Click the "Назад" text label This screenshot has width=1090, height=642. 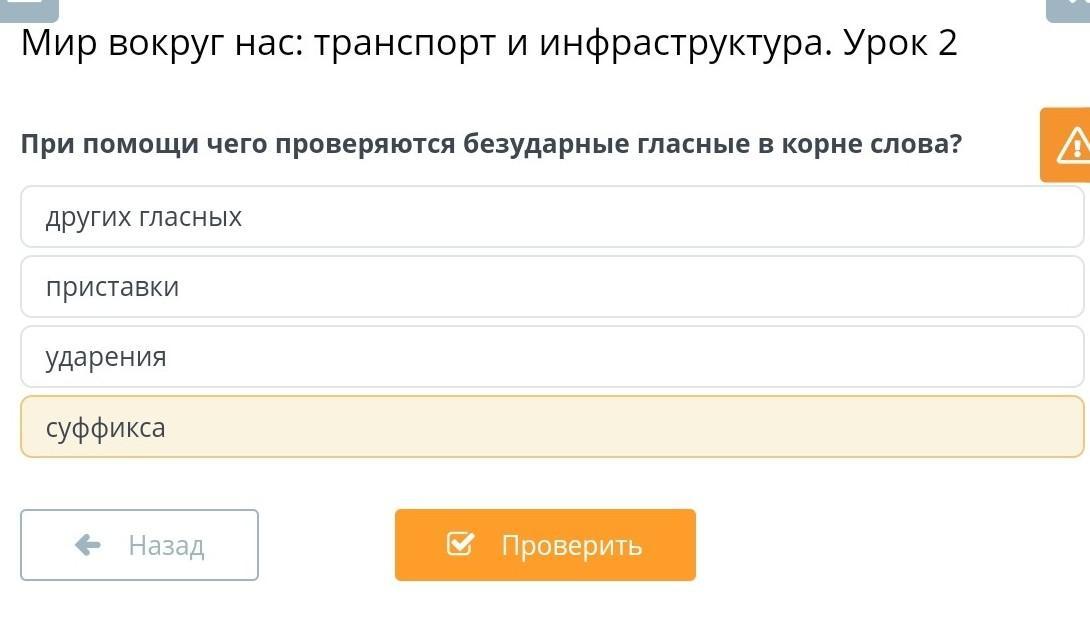(166, 545)
